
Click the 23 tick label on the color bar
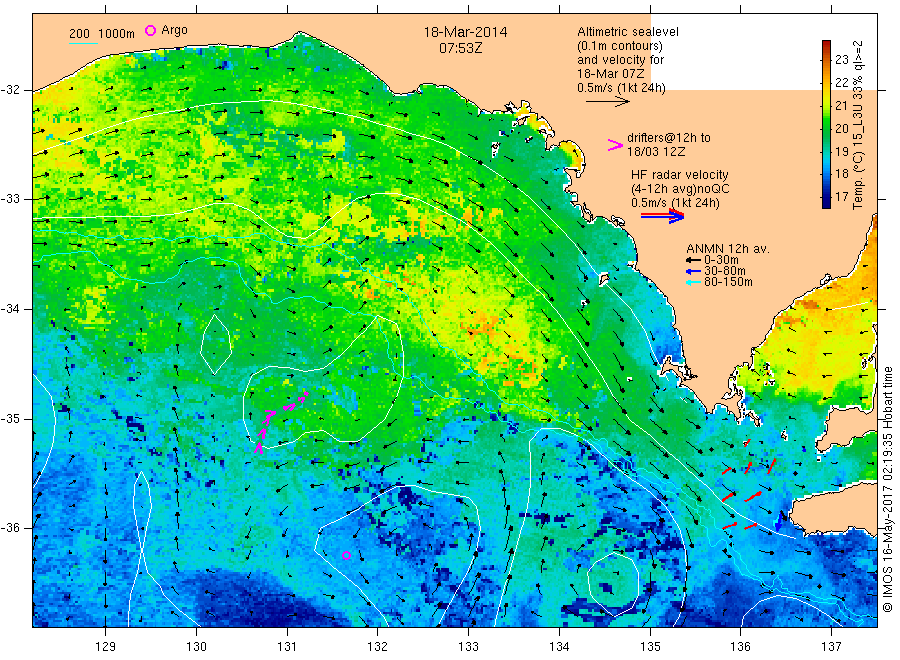coord(841,59)
